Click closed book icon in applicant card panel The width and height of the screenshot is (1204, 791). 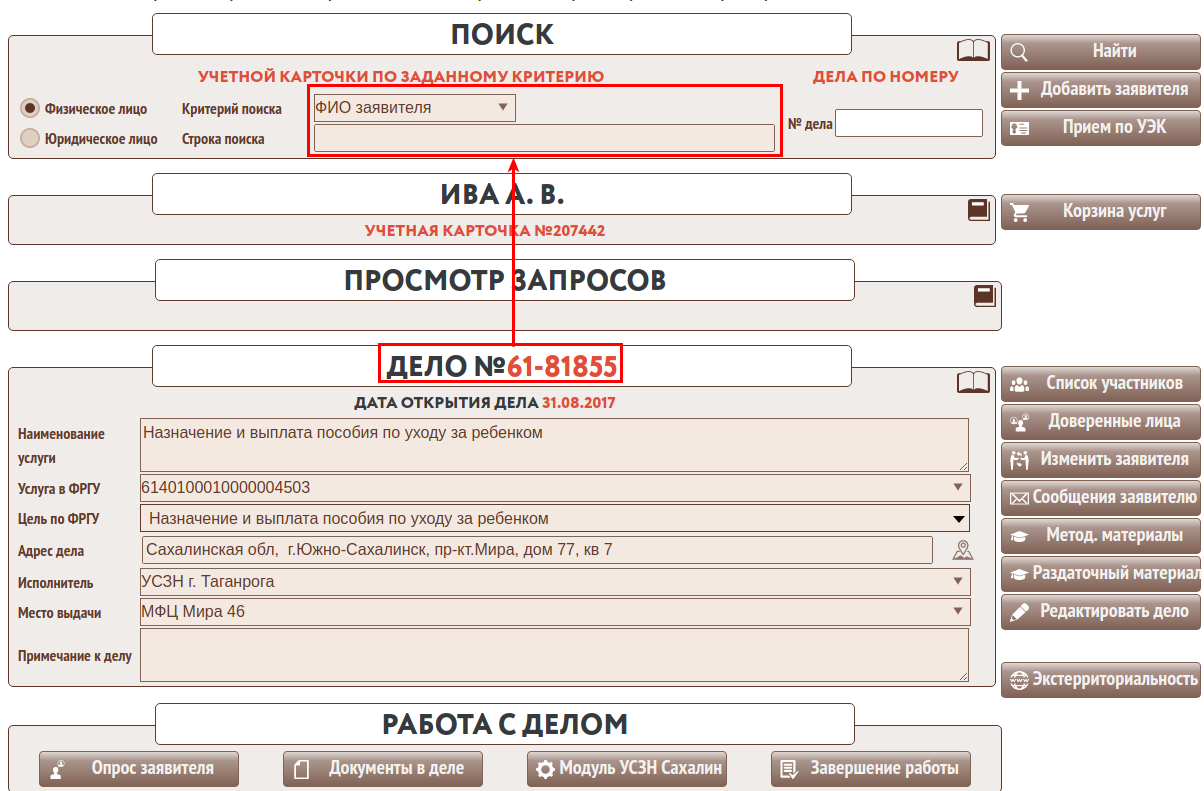[x=978, y=209]
